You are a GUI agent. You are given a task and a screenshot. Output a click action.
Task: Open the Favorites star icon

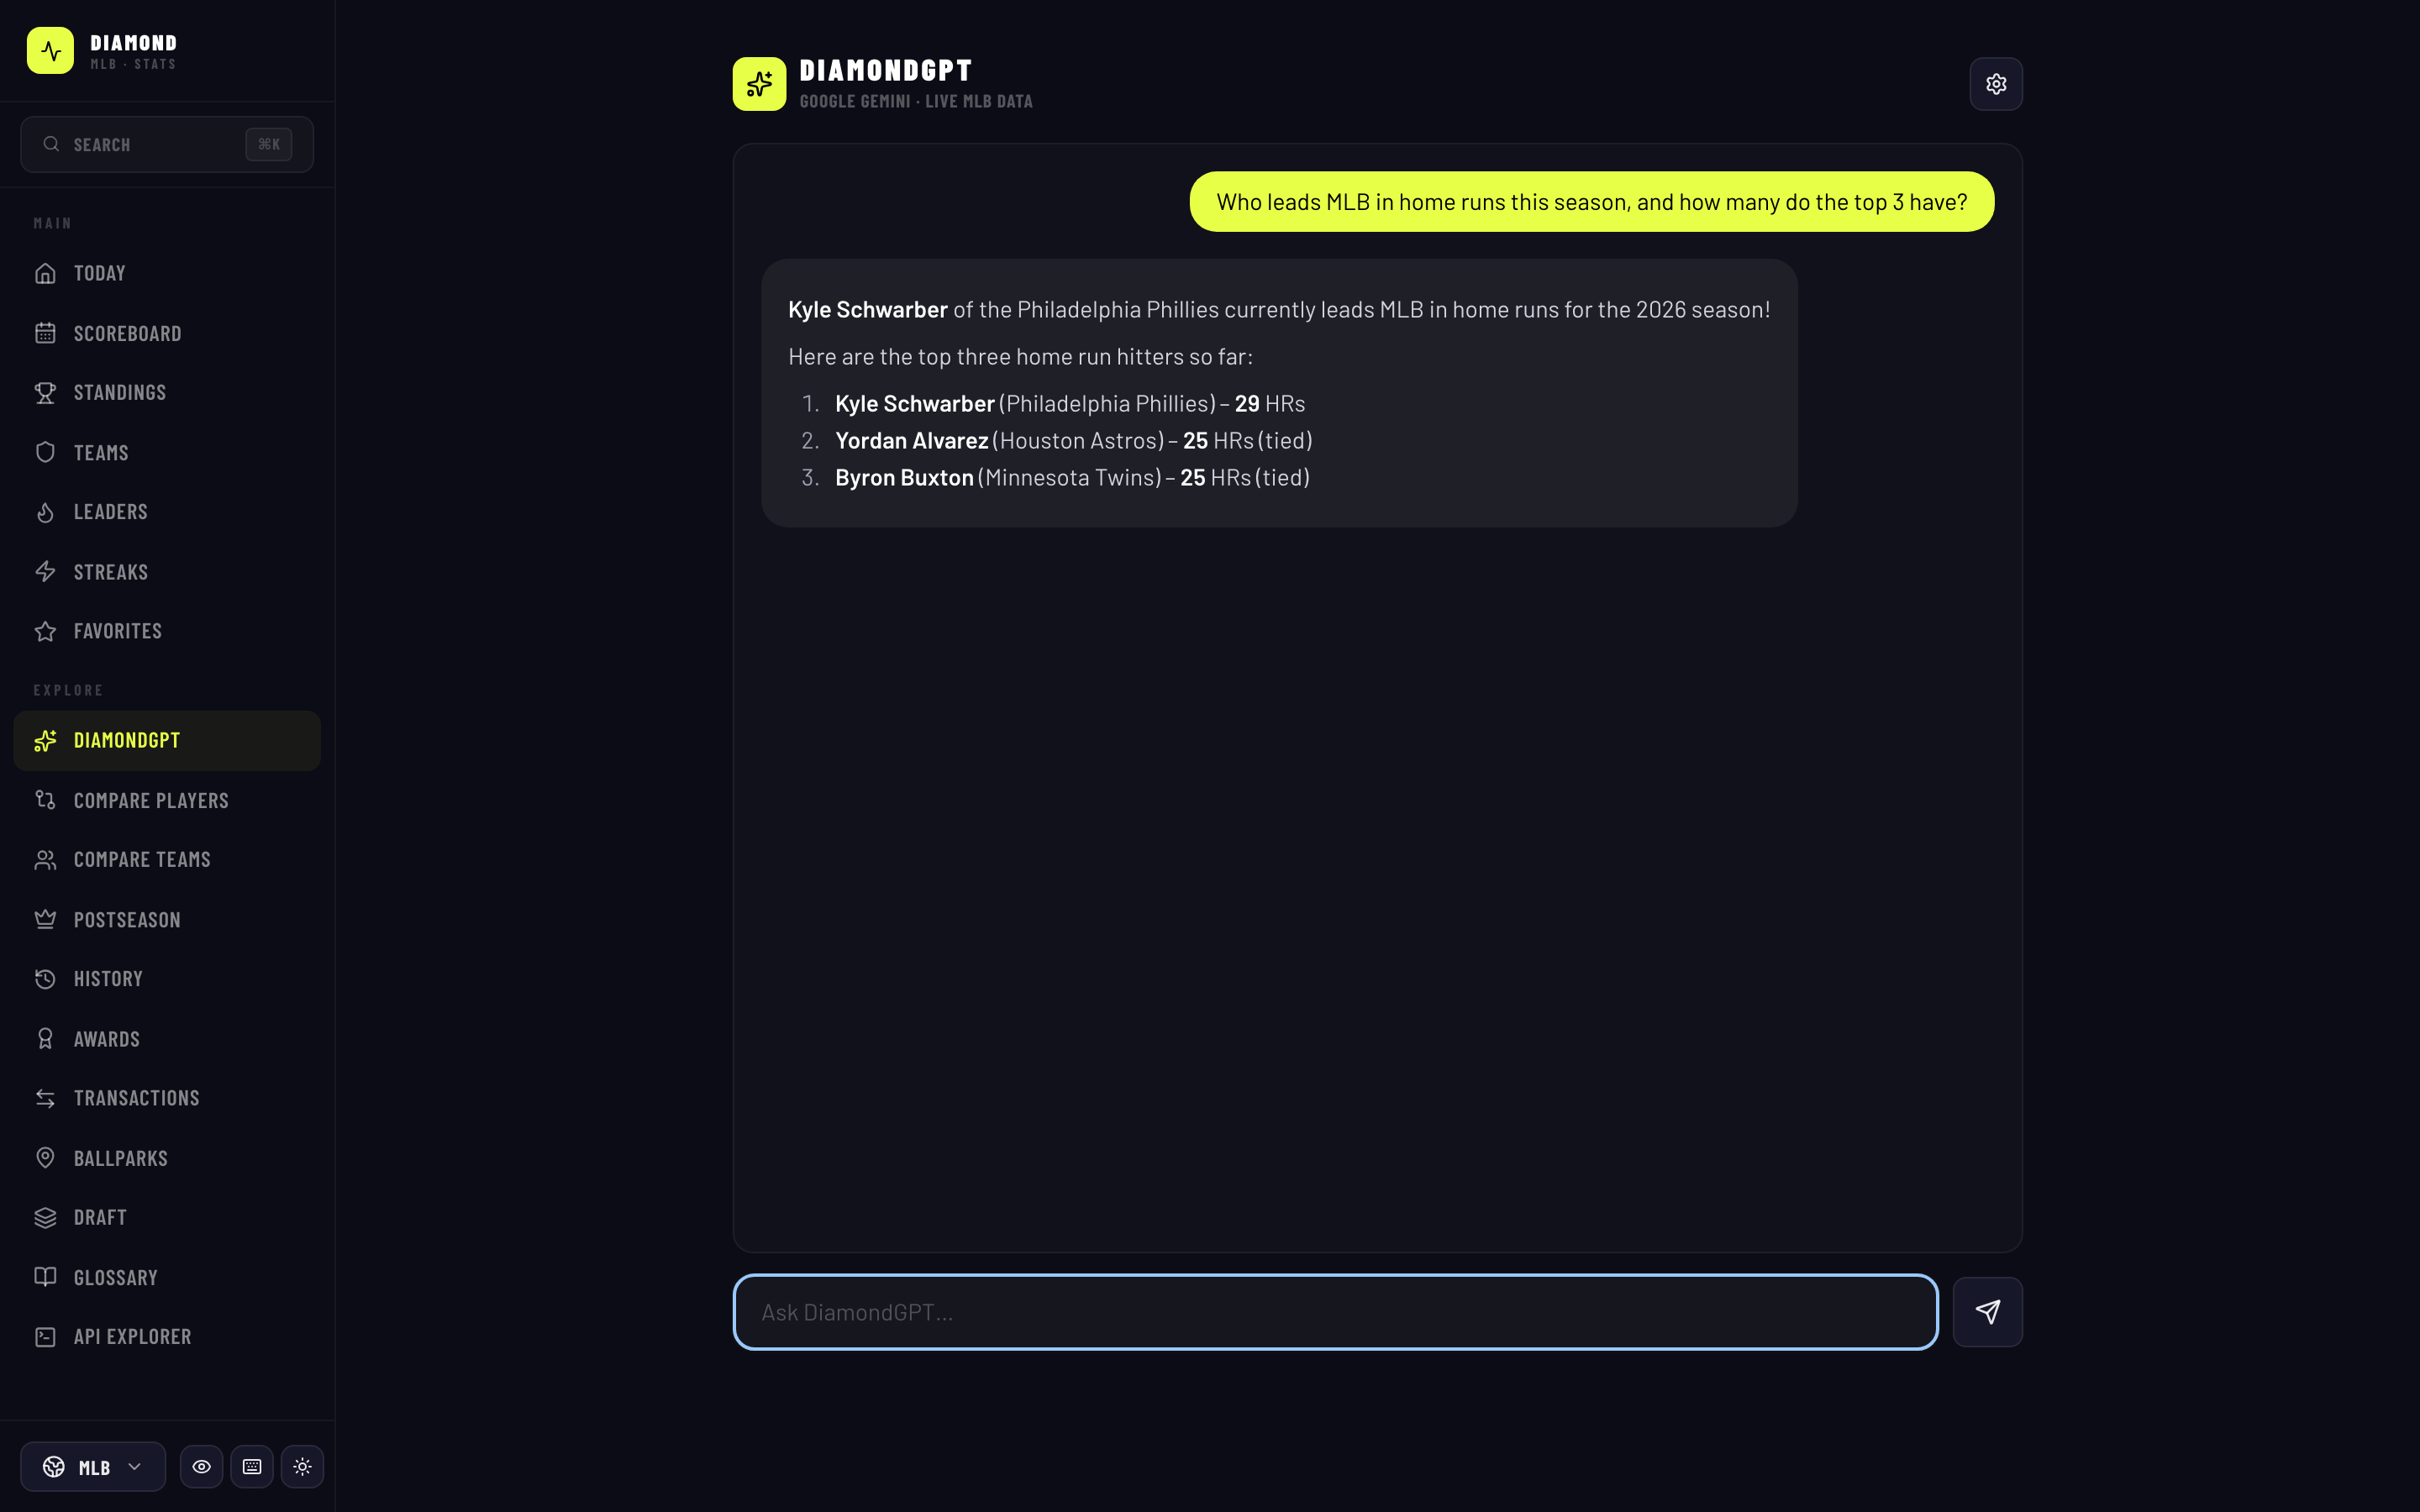point(45,631)
